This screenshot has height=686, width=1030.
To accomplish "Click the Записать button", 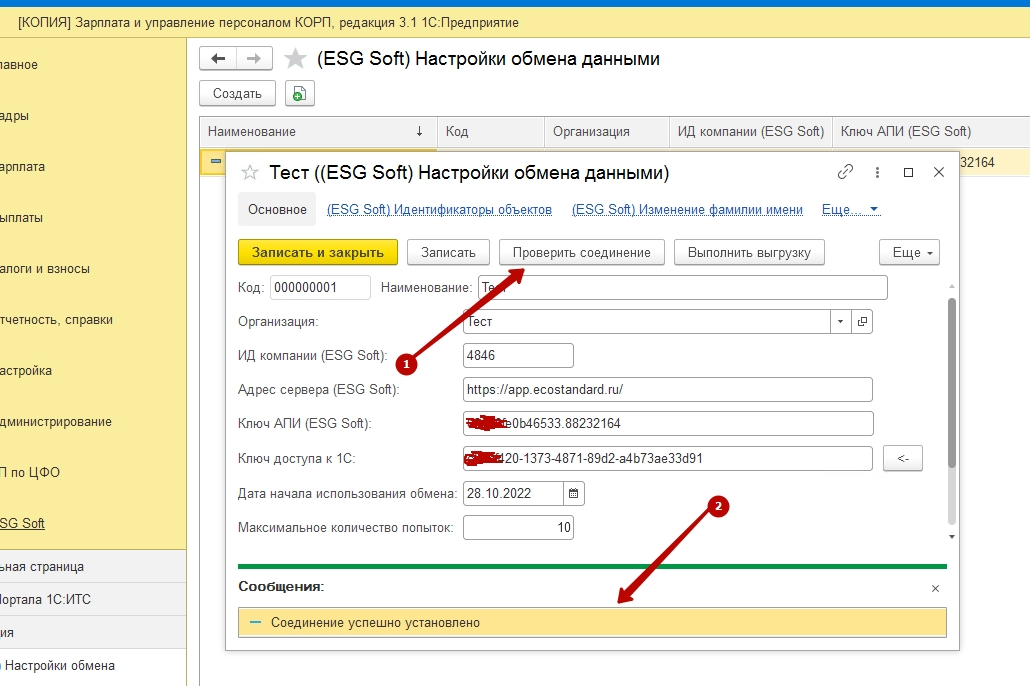I will (x=448, y=252).
